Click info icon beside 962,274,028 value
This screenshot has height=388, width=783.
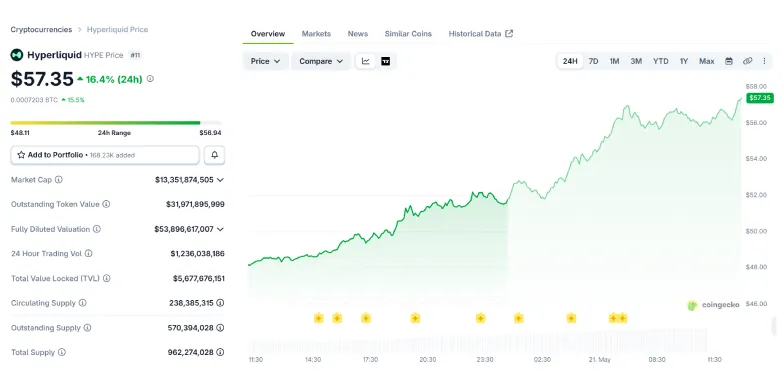click(x=220, y=353)
